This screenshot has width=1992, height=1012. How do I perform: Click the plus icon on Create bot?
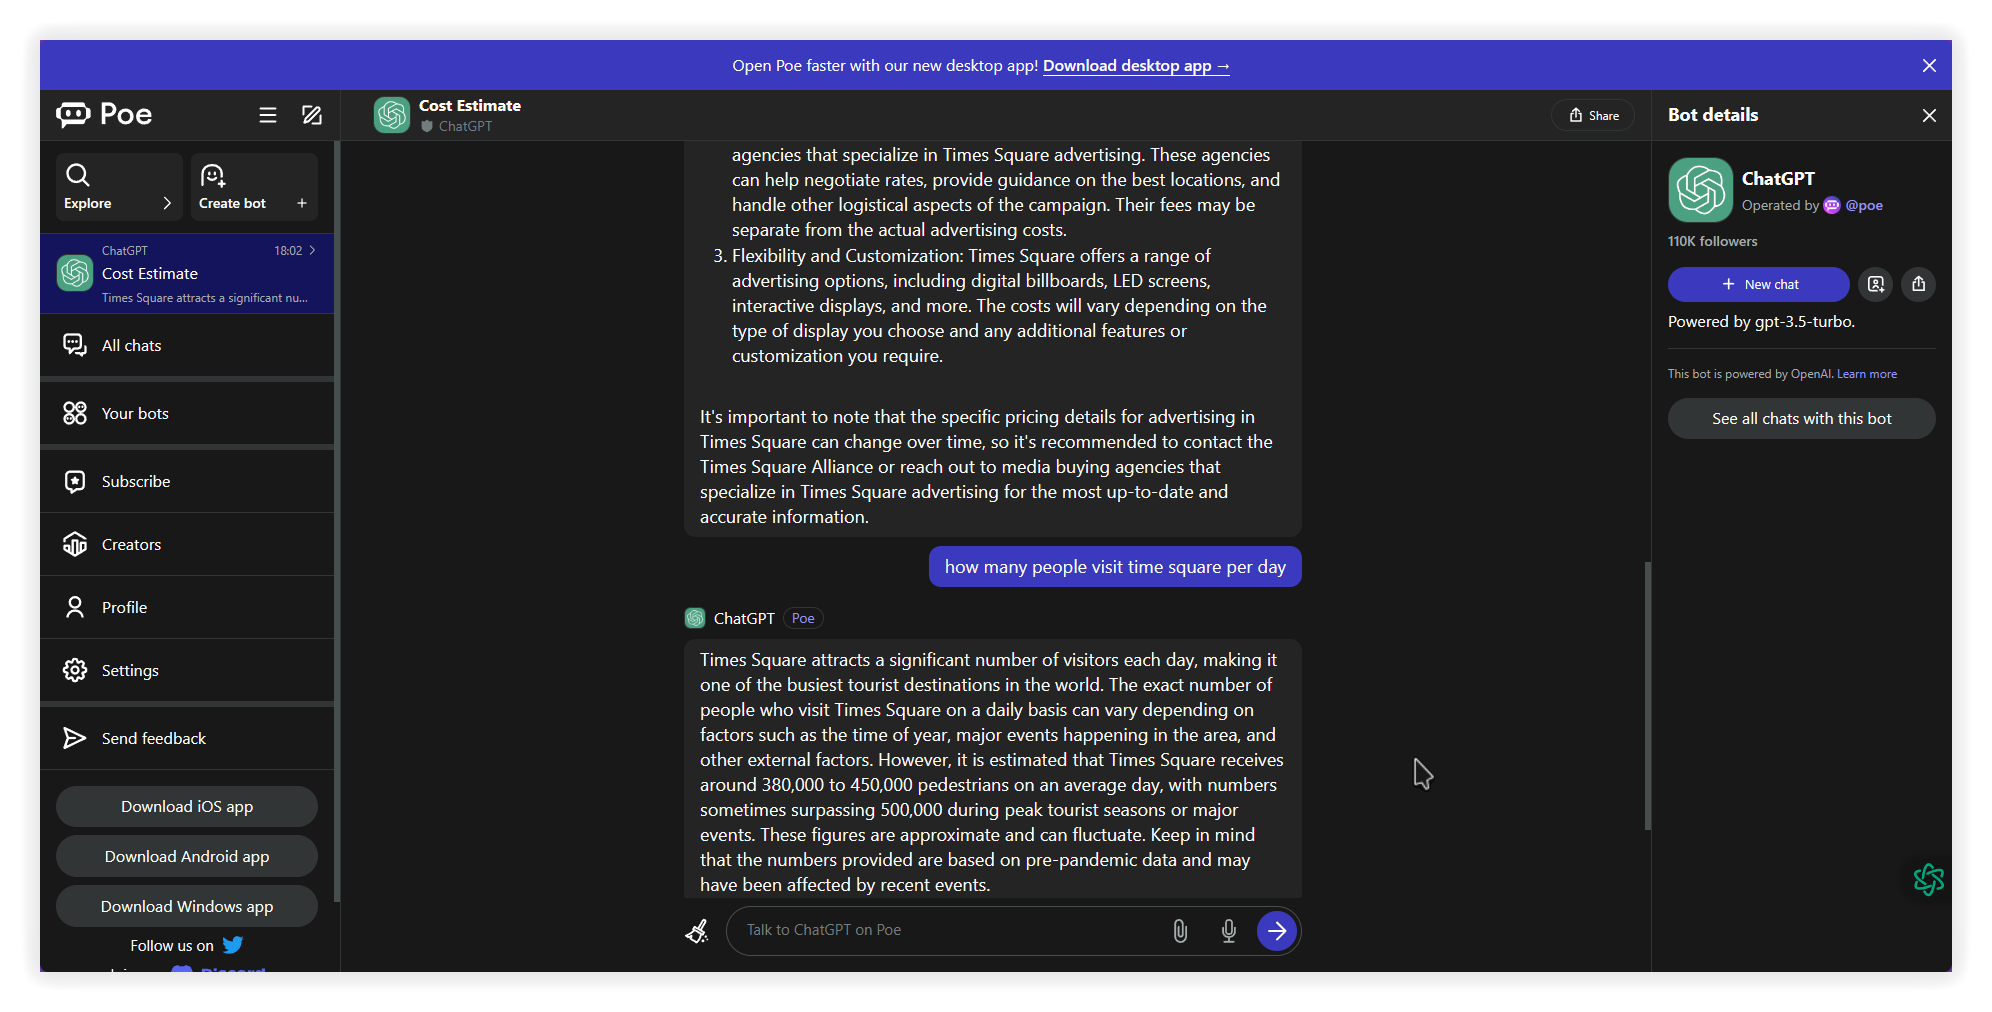pyautogui.click(x=302, y=203)
